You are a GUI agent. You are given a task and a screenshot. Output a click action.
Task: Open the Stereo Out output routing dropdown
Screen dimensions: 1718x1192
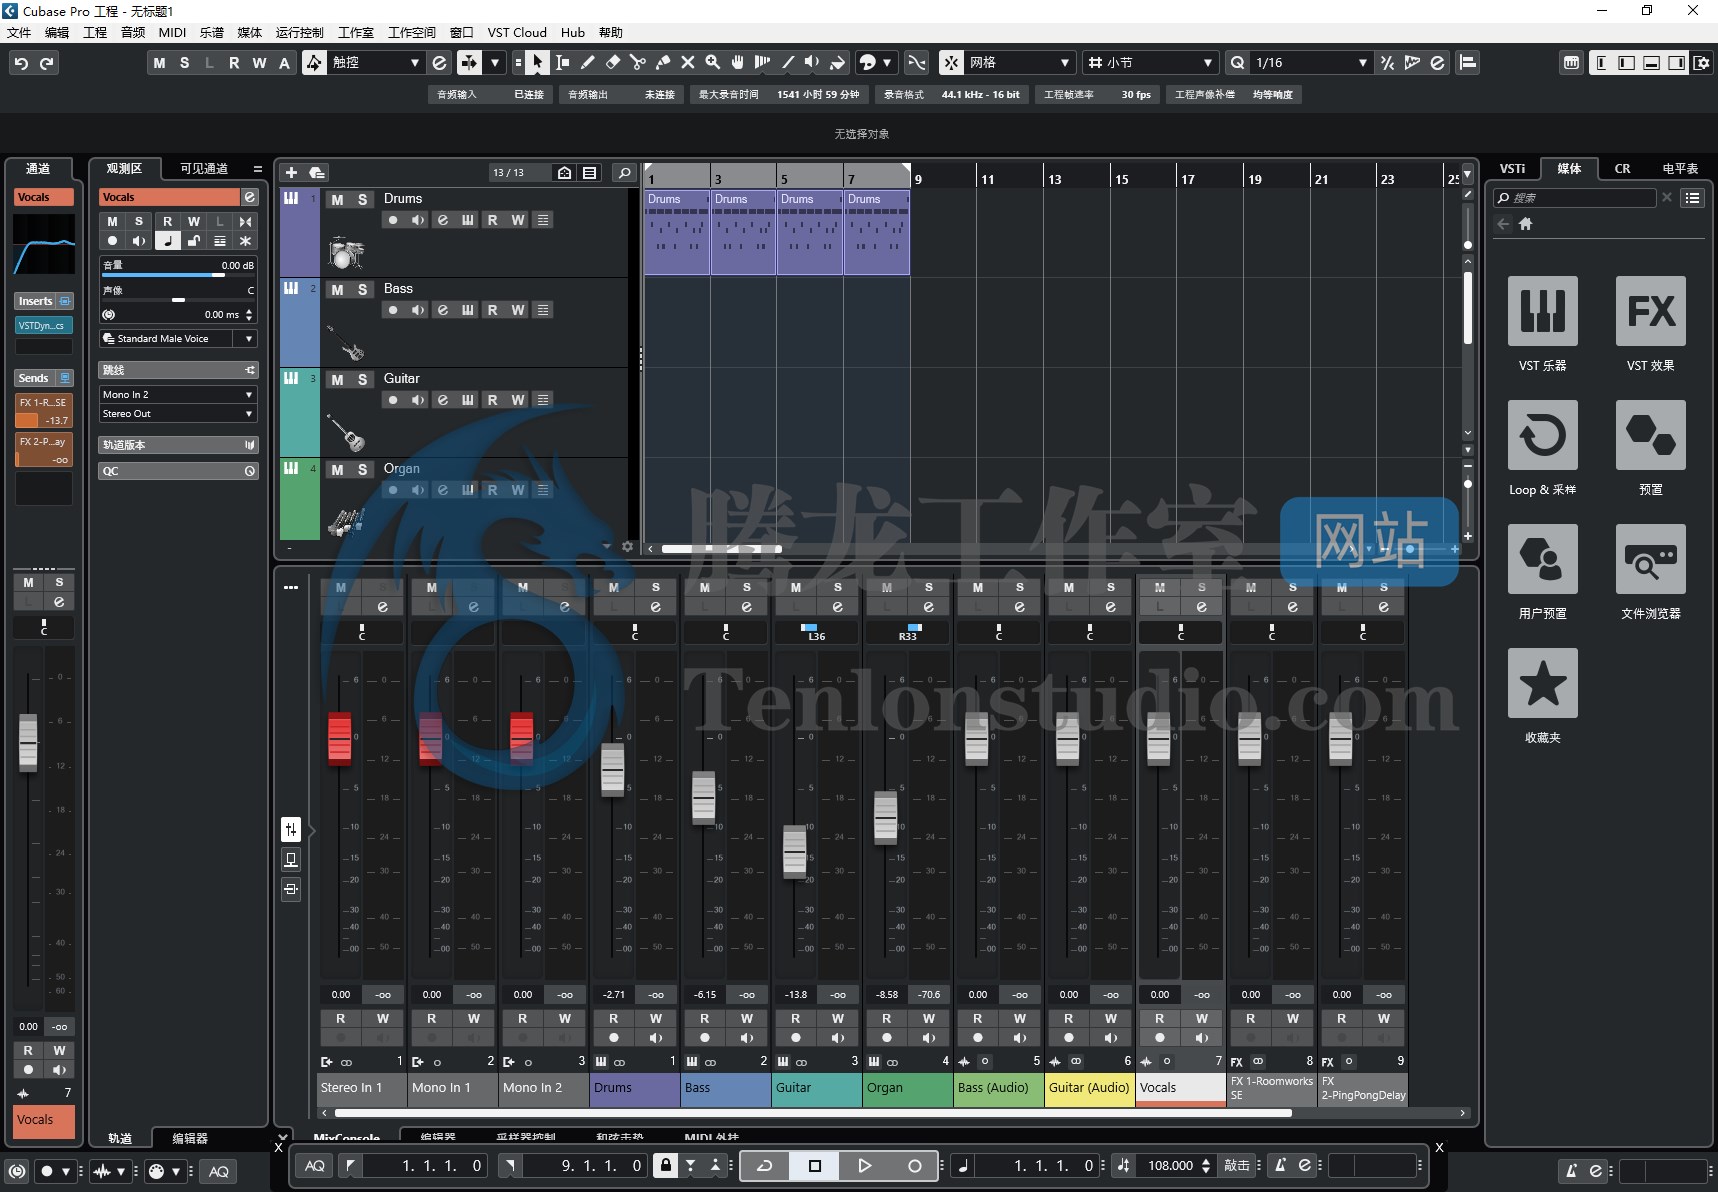178,414
